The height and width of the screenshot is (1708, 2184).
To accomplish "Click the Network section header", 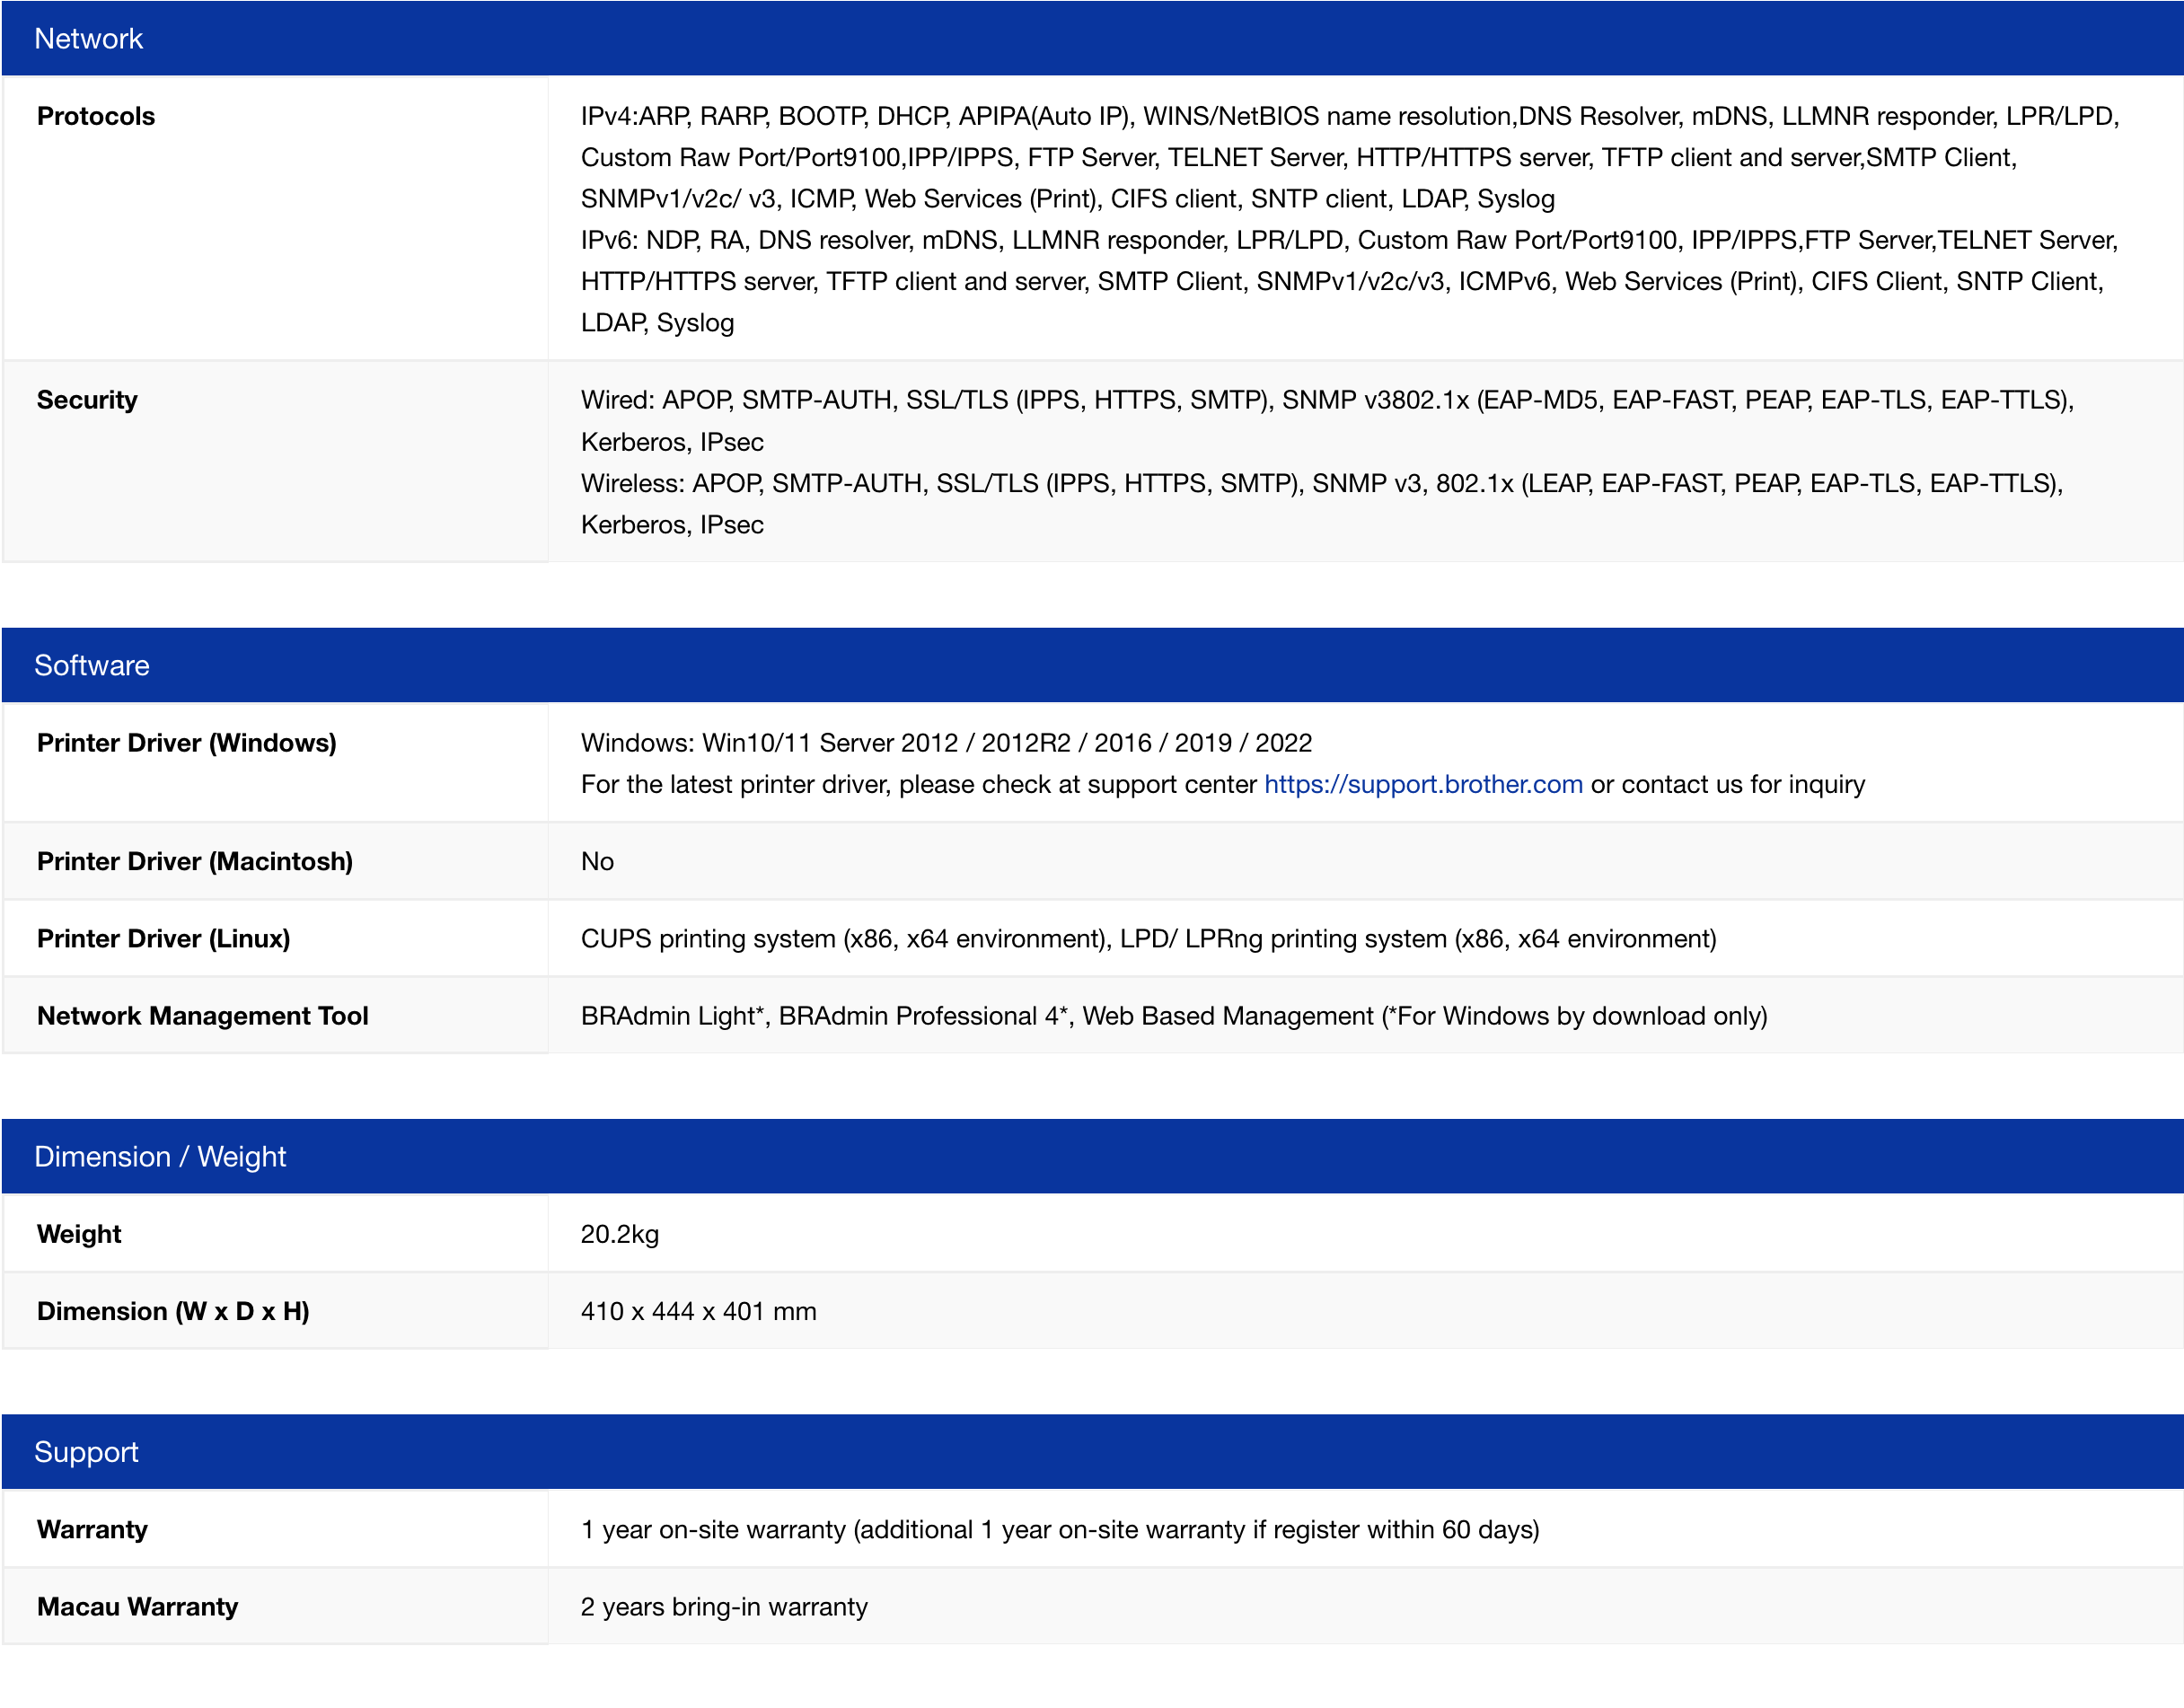I will click(89, 39).
